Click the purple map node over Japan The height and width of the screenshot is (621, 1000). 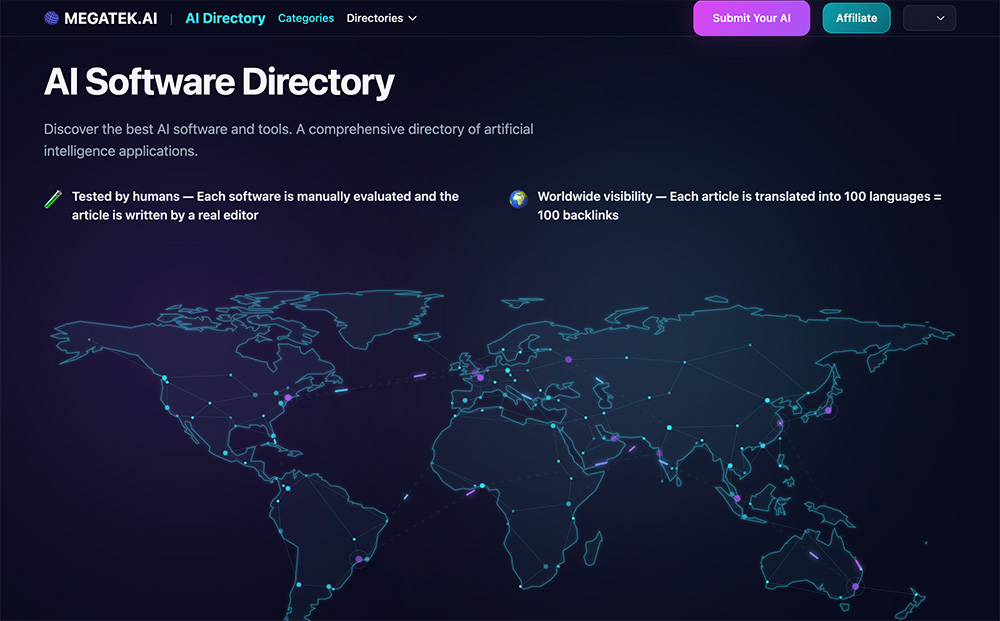(828, 410)
